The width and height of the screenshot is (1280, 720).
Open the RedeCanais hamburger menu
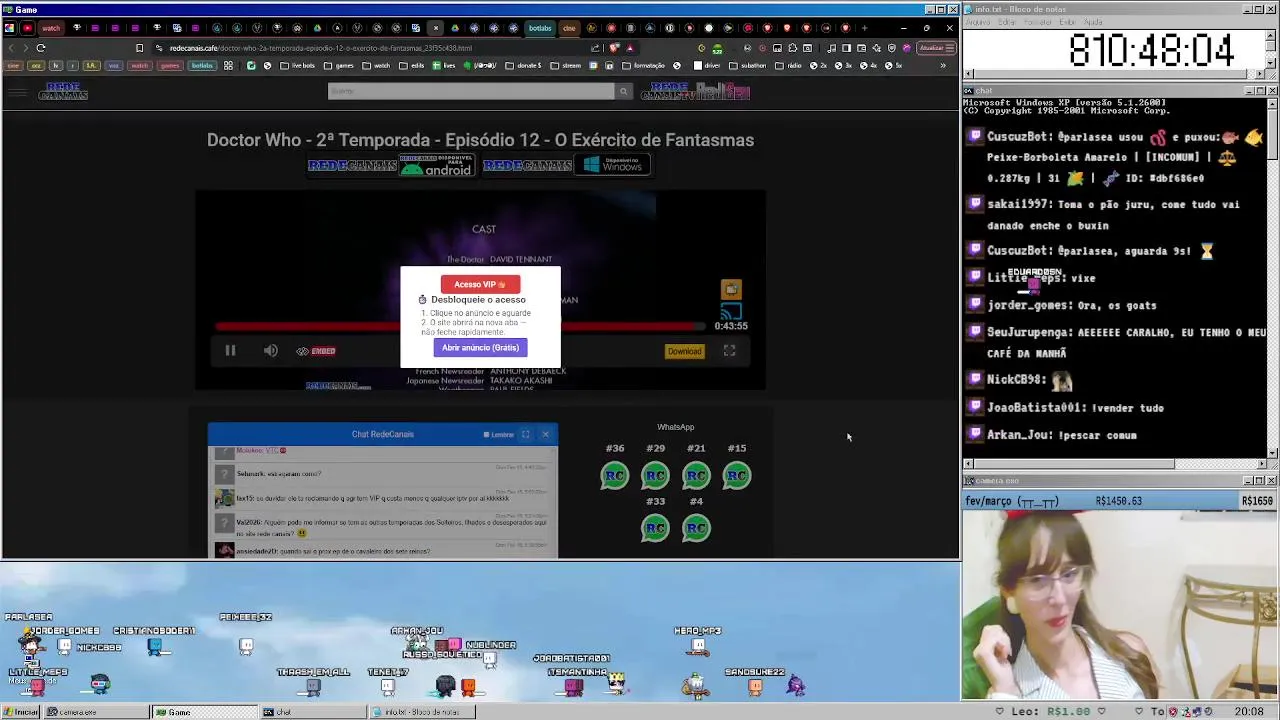click(17, 93)
